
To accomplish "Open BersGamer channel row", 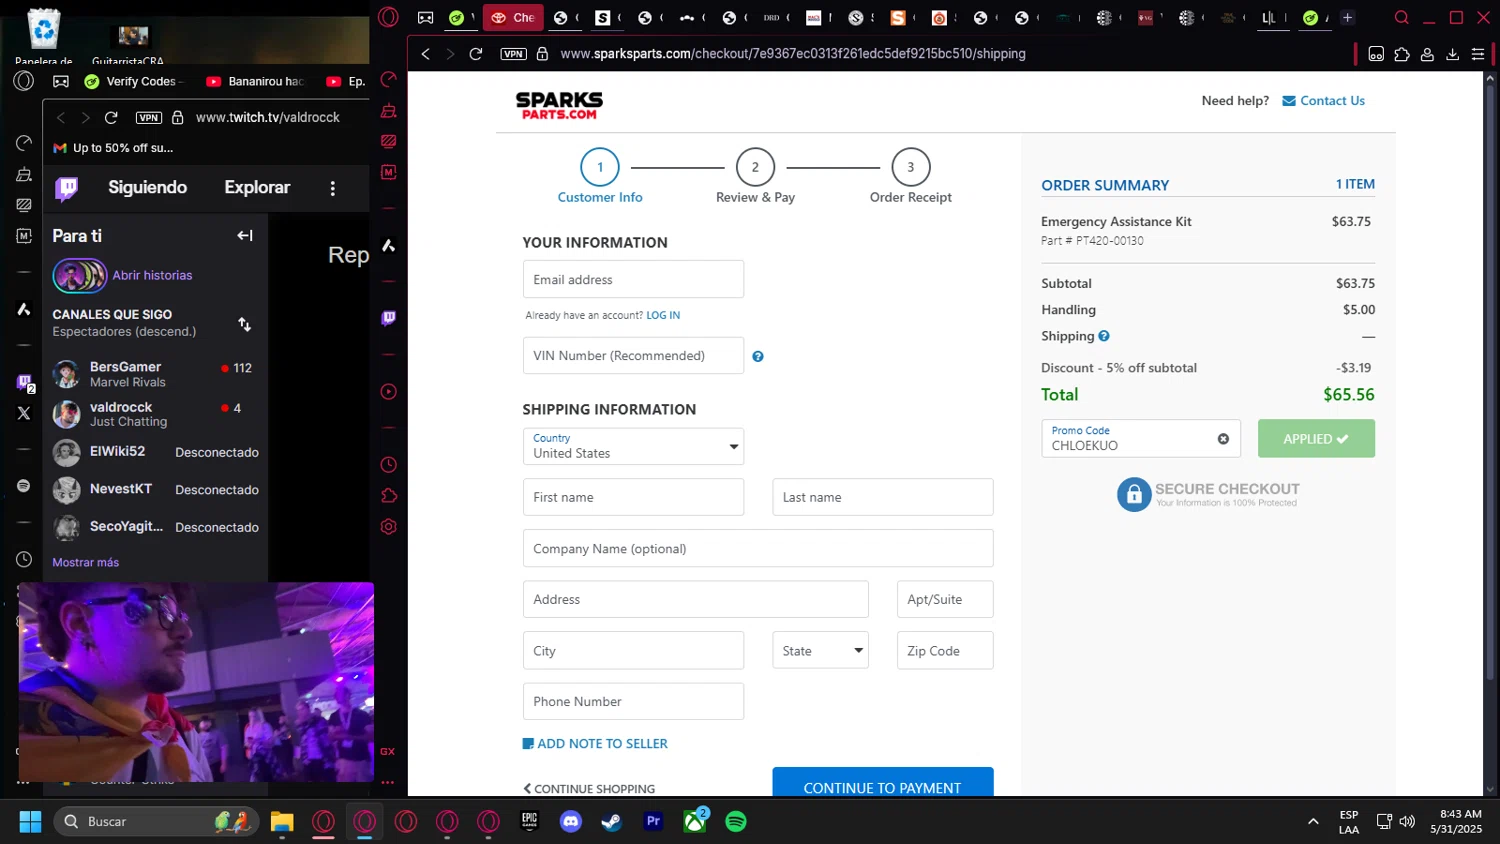I will click(x=155, y=374).
